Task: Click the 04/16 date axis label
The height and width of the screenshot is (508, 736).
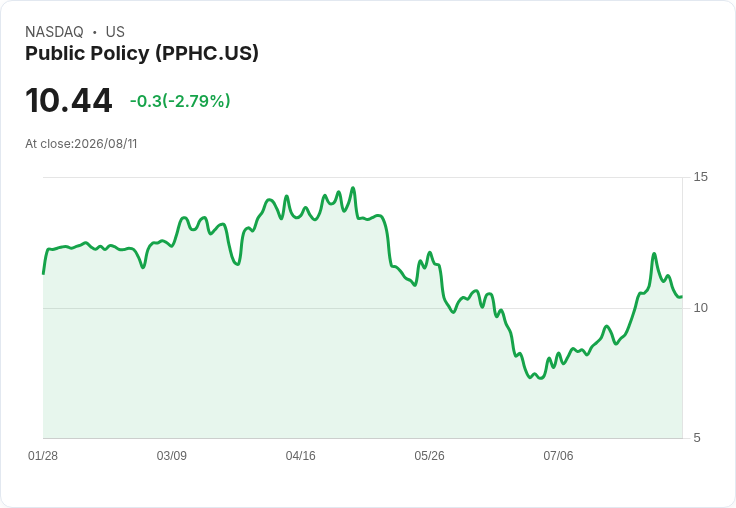Action: tap(300, 456)
